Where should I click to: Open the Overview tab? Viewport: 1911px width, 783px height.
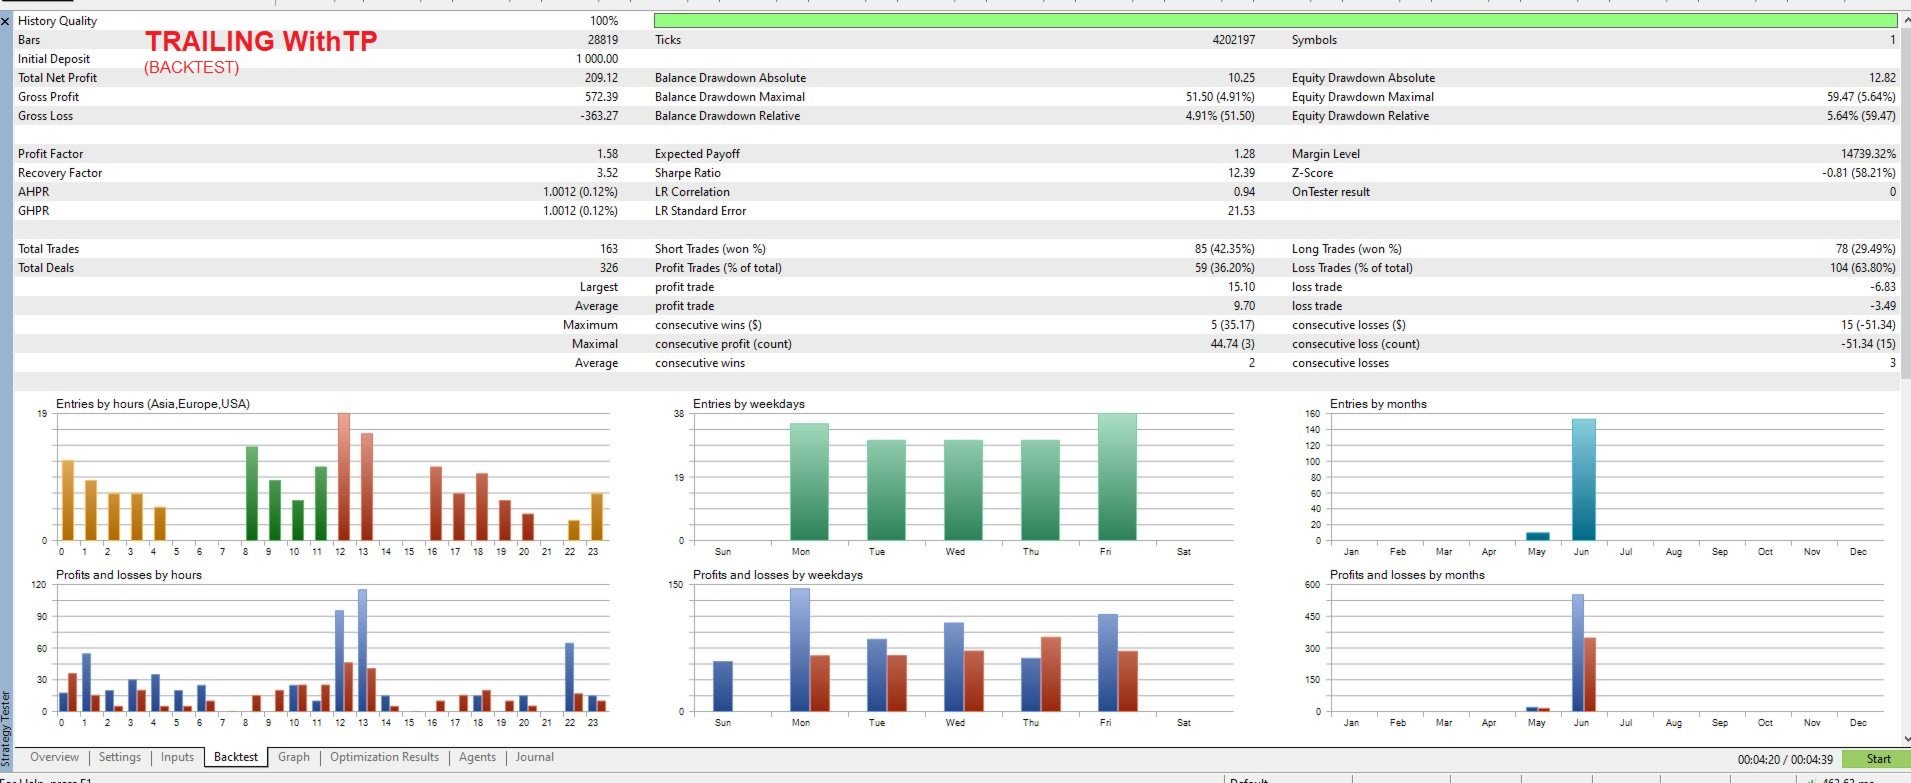click(54, 757)
